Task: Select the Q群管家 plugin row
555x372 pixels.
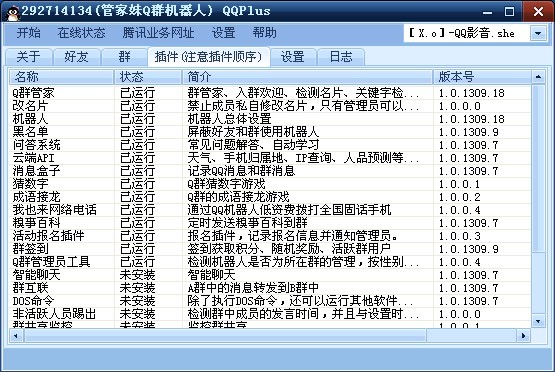Action: 270,93
